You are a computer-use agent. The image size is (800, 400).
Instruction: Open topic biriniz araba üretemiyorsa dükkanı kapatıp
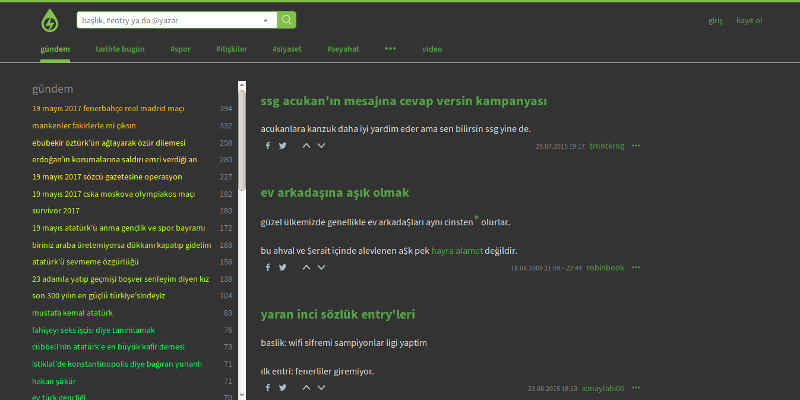click(x=121, y=245)
